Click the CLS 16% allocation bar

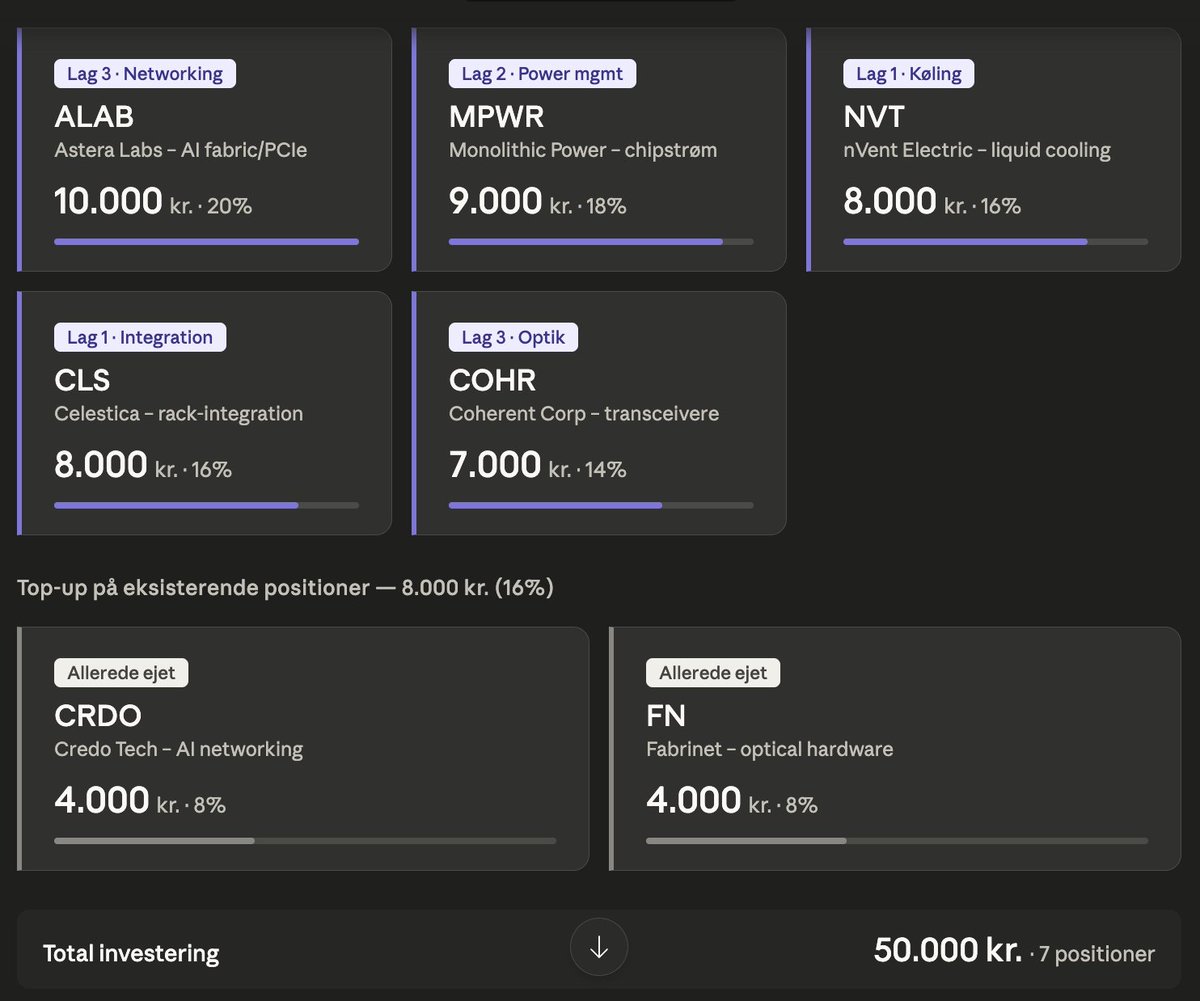coord(206,505)
